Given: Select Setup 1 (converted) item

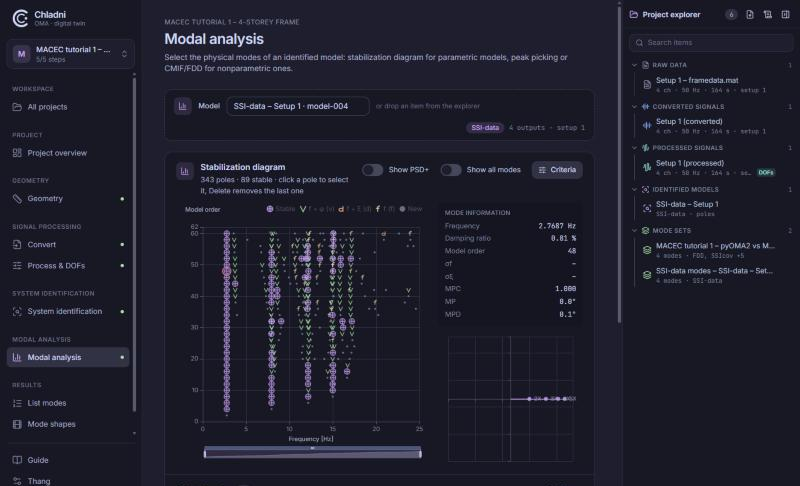Looking at the screenshot, I should pos(714,126).
